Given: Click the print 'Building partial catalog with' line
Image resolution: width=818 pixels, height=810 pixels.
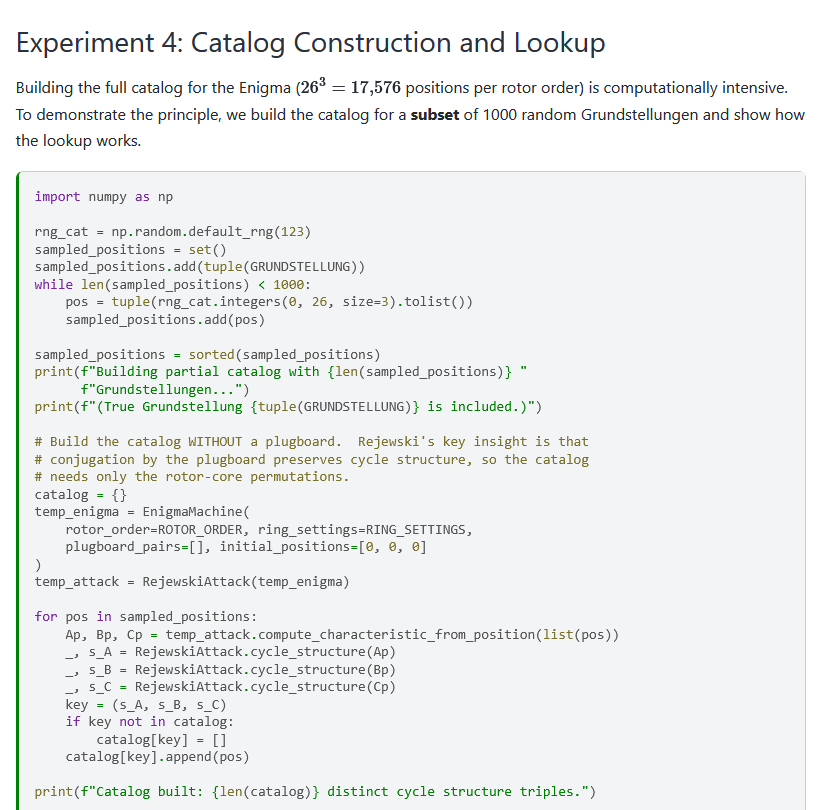Looking at the screenshot, I should point(281,371).
